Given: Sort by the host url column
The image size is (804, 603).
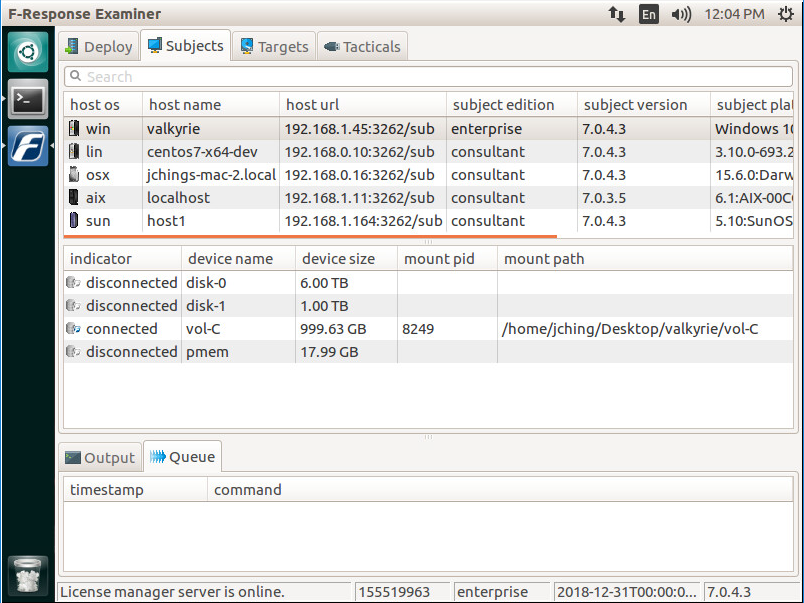Looking at the screenshot, I should (x=363, y=105).
